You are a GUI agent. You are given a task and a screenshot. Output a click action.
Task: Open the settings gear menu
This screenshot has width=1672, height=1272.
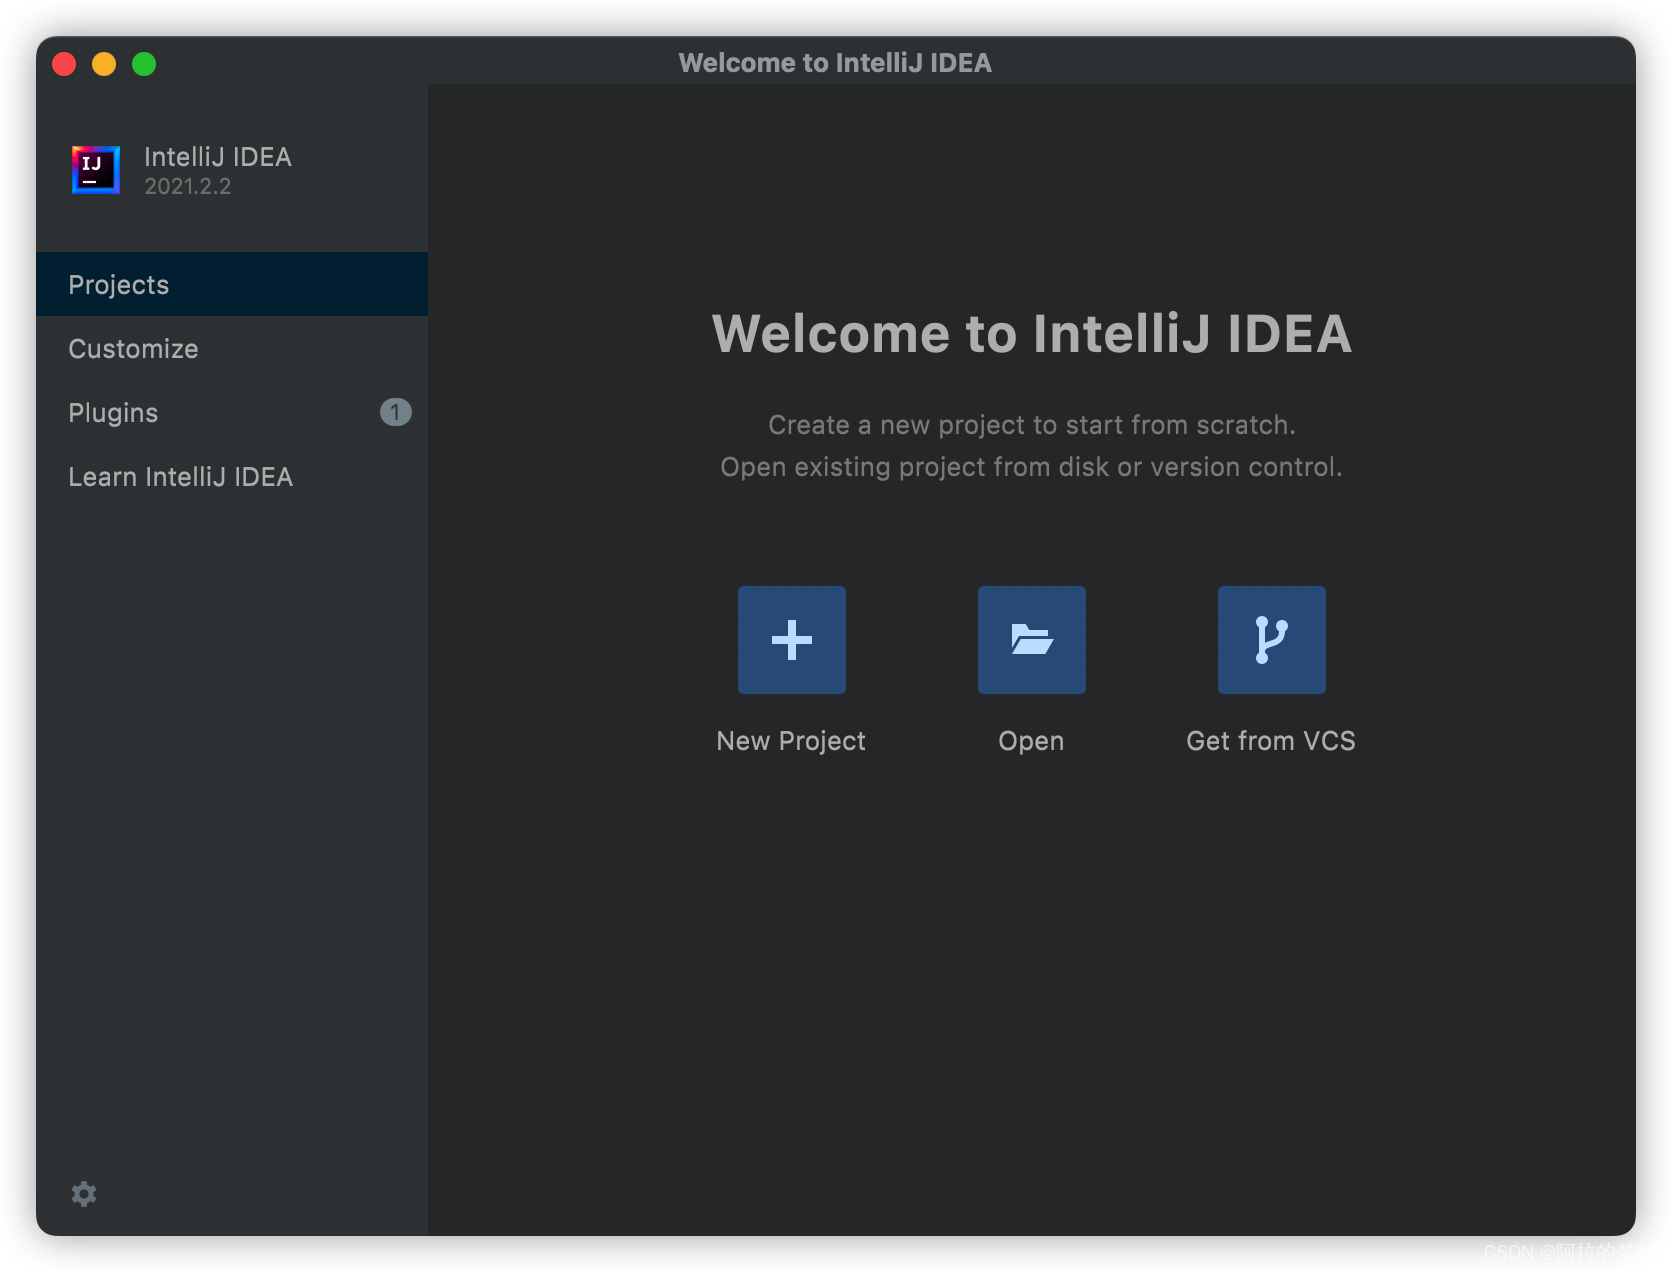click(84, 1193)
